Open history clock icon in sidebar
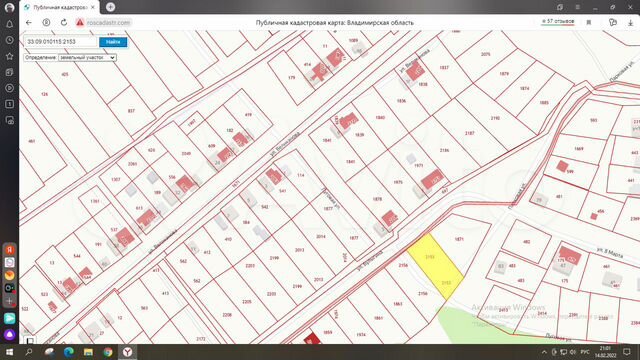 tap(9, 40)
